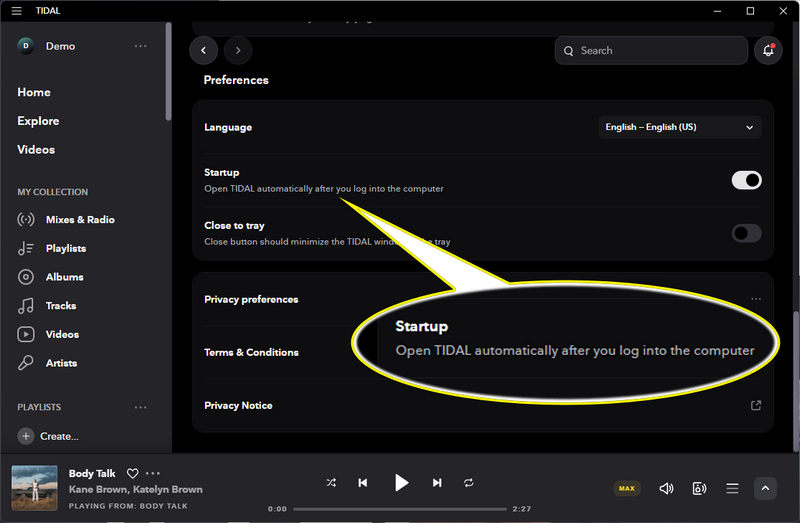Expand the now playing view
Viewport: 800px width, 523px height.
(x=765, y=488)
